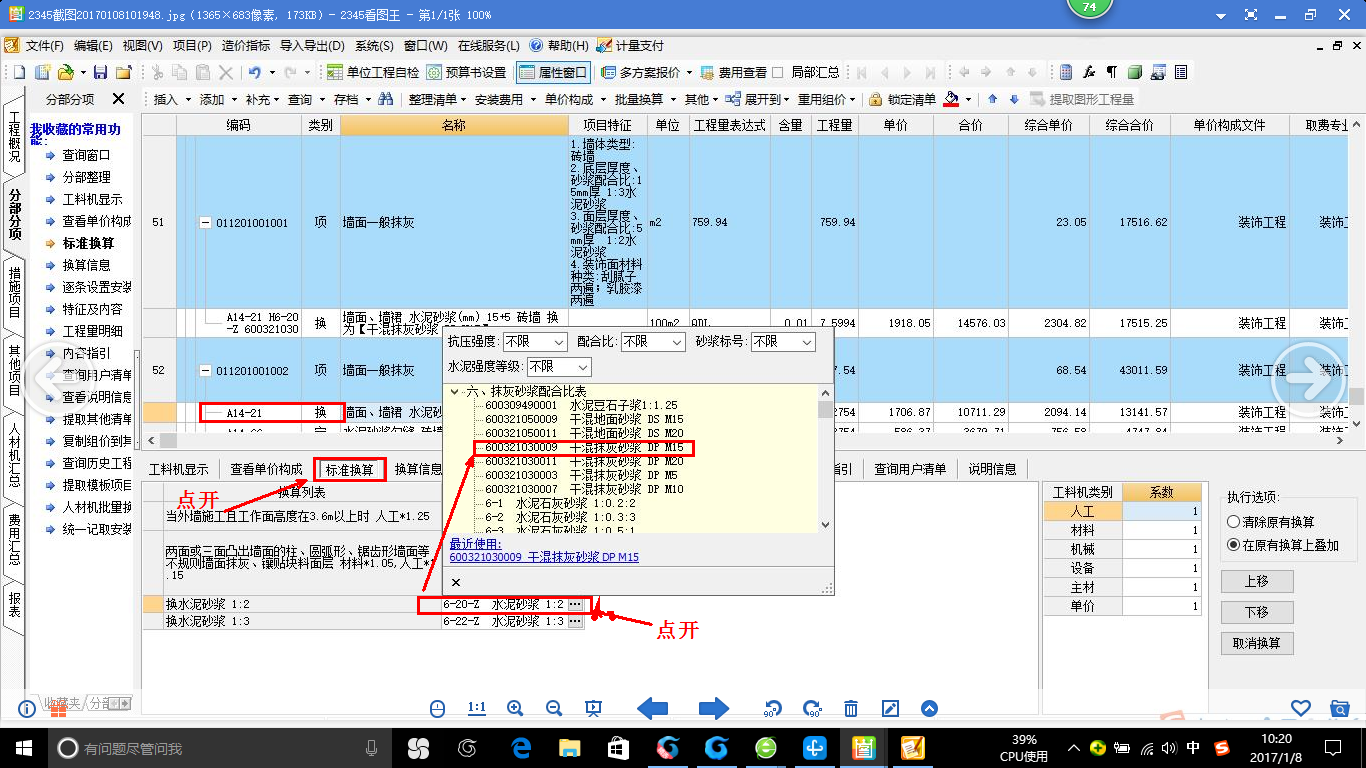The width and height of the screenshot is (1366, 768).
Task: Click the zoom in magnifier icon
Action: pos(515,708)
